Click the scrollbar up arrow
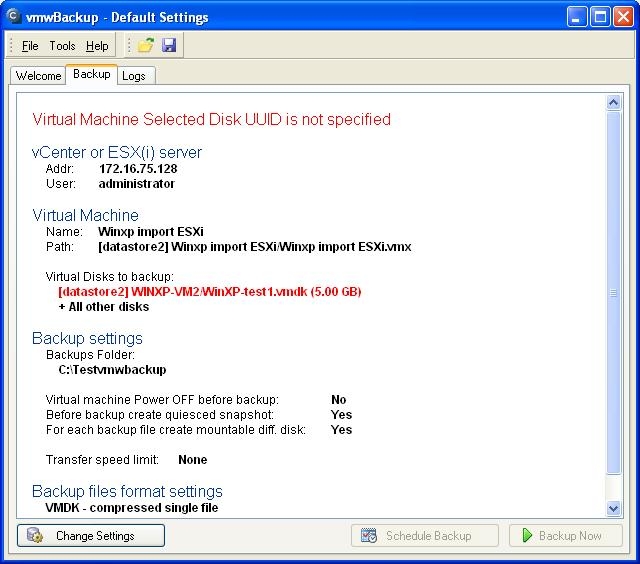Viewport: 640px width, 564px height. (x=613, y=102)
